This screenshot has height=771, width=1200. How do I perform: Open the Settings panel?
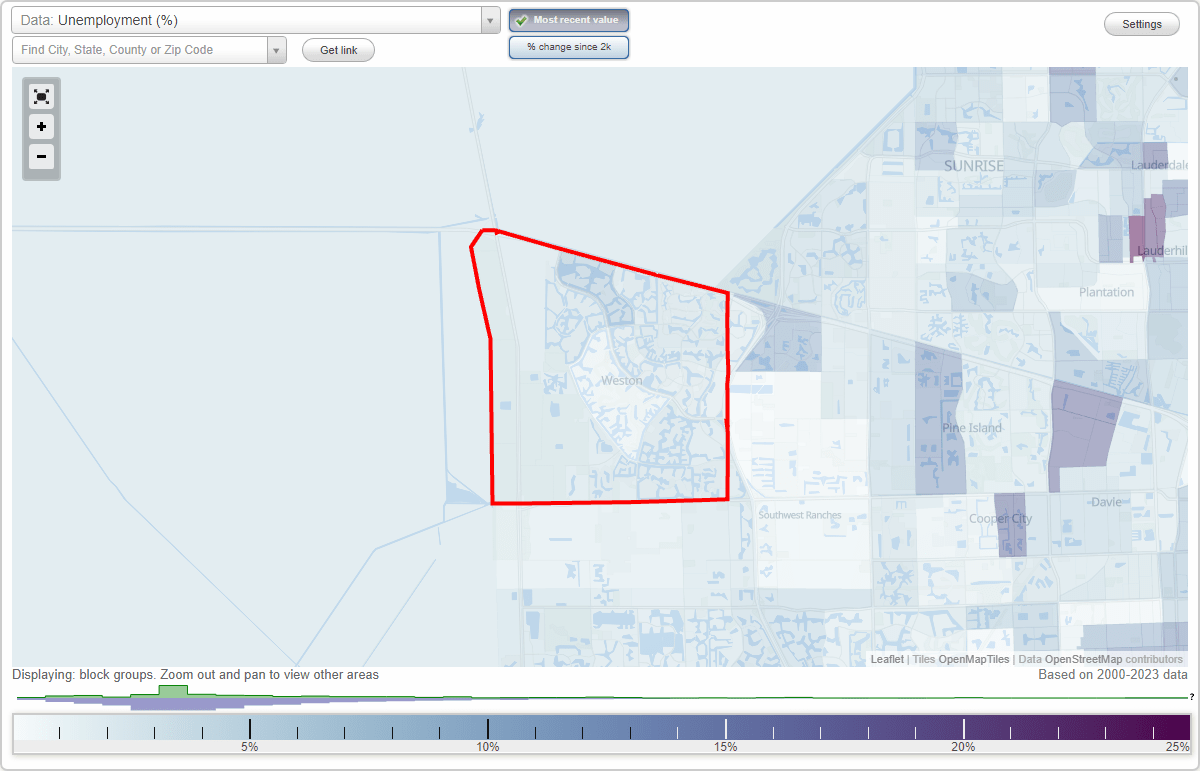coord(1141,23)
